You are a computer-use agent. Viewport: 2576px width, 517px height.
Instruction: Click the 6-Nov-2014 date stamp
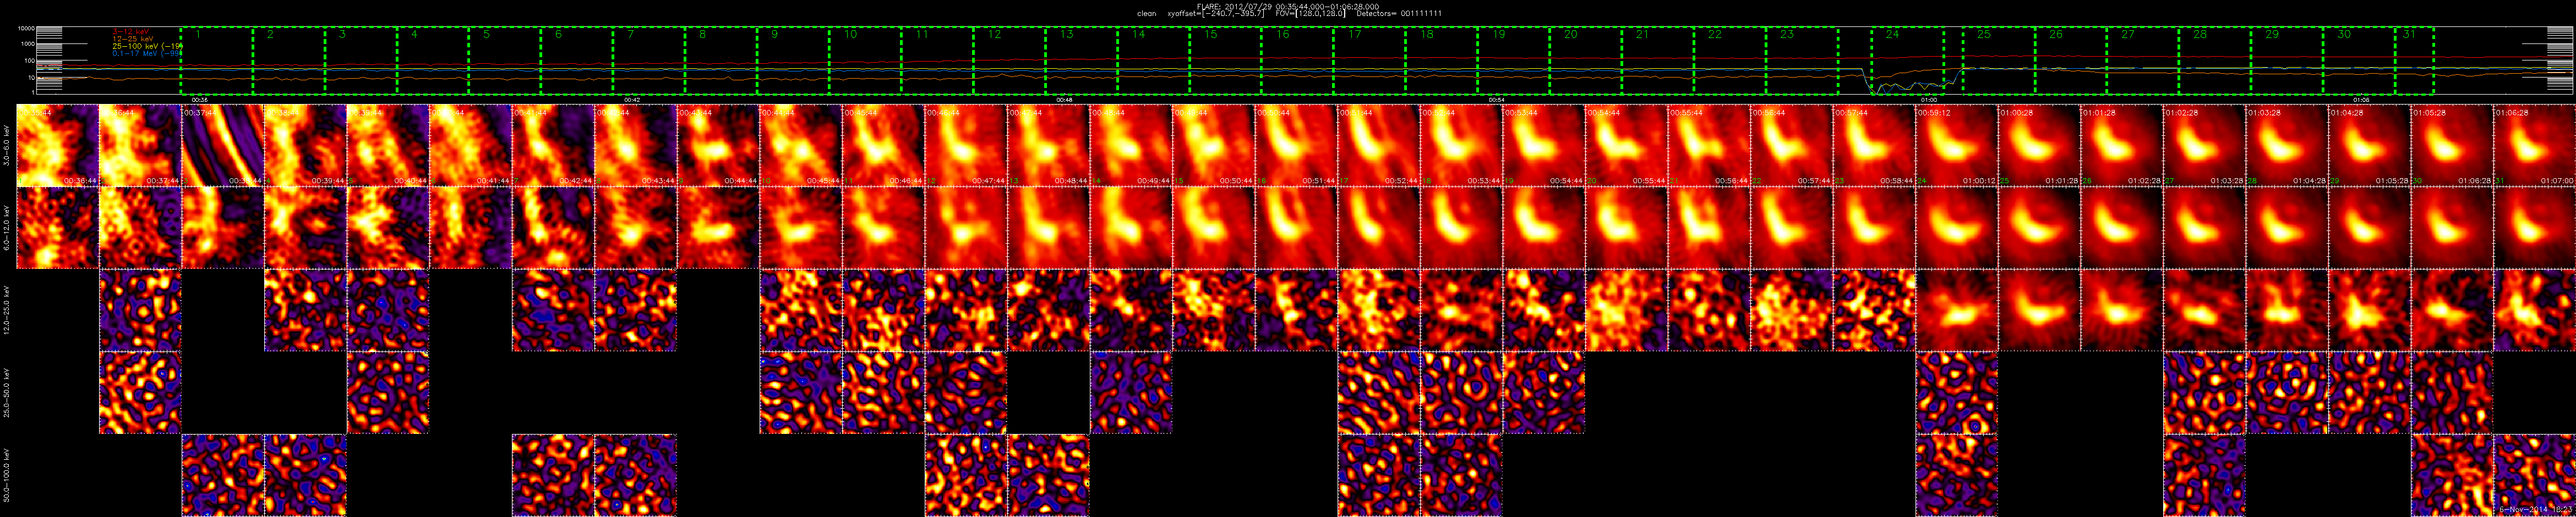point(2535,510)
